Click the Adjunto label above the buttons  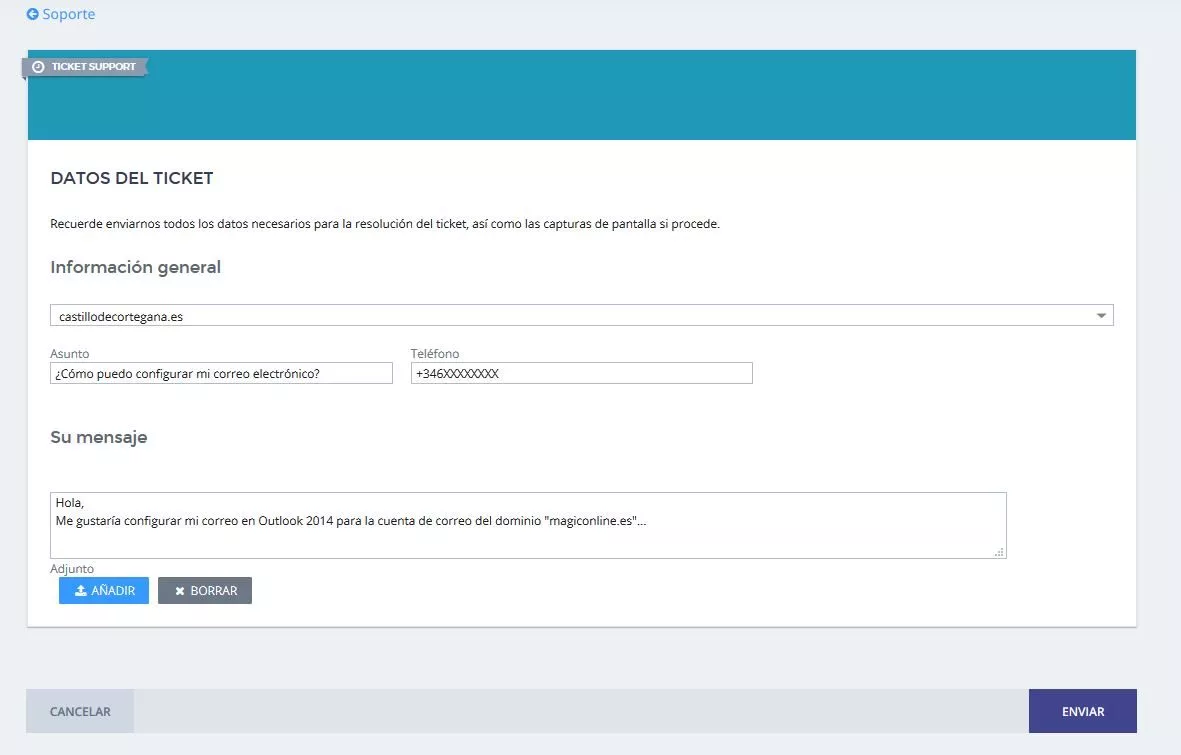(72, 569)
